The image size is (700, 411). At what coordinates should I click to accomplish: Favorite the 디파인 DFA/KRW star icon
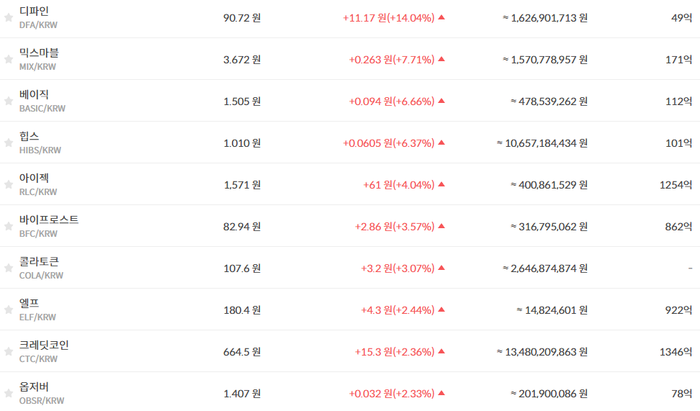click(8, 18)
